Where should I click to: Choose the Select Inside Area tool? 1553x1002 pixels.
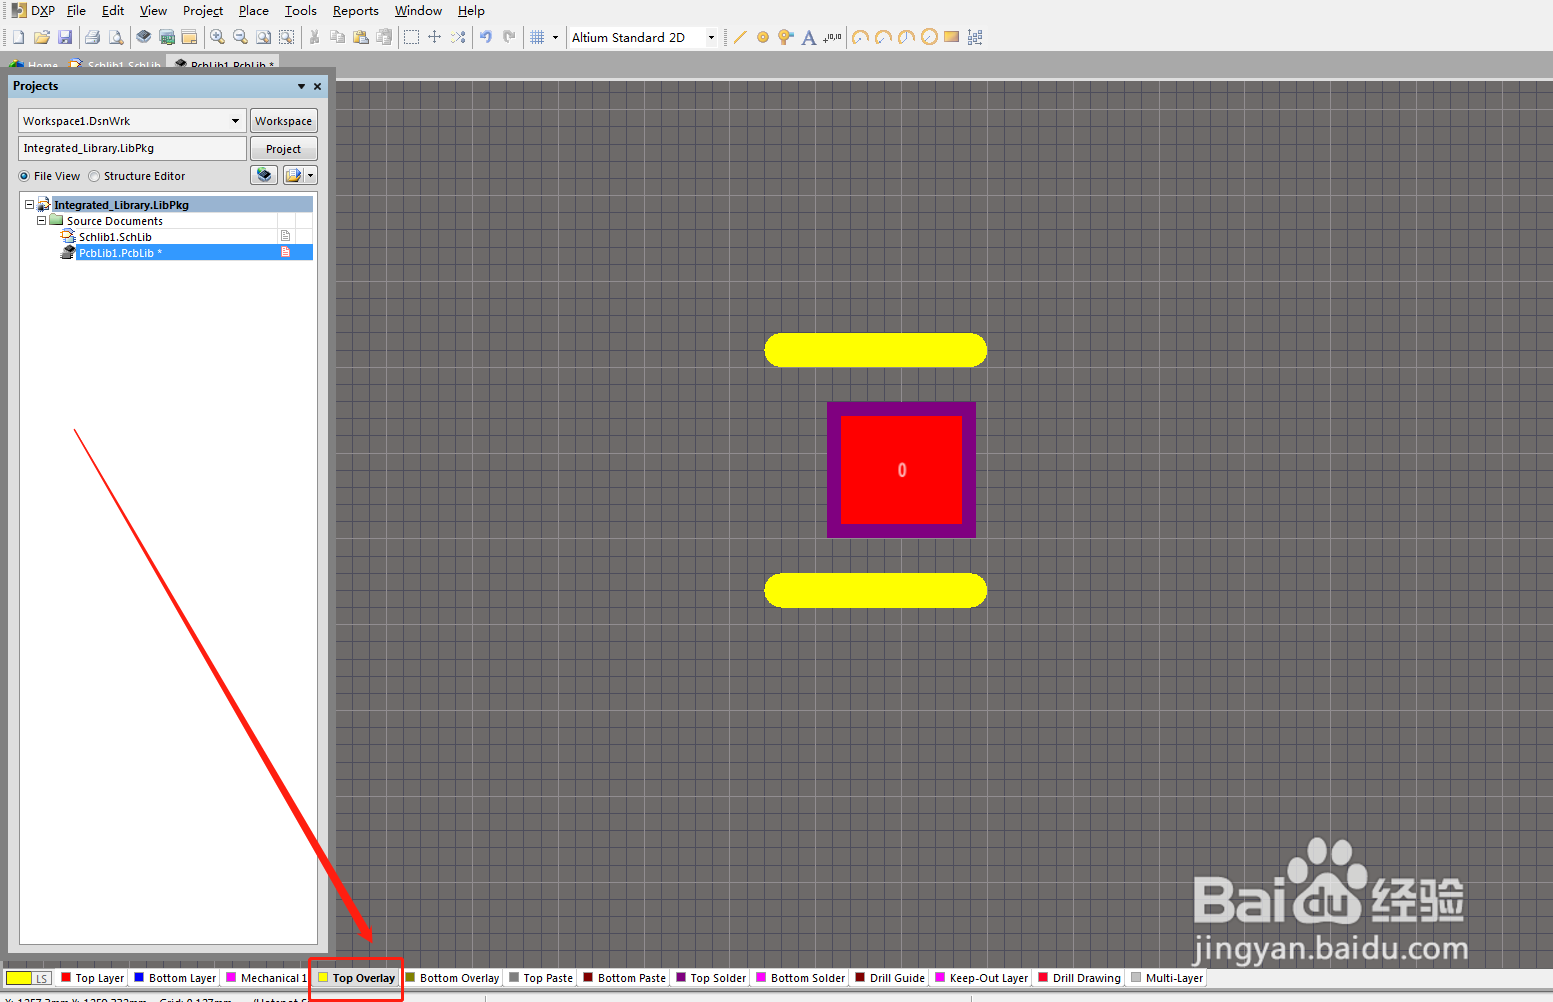point(411,37)
